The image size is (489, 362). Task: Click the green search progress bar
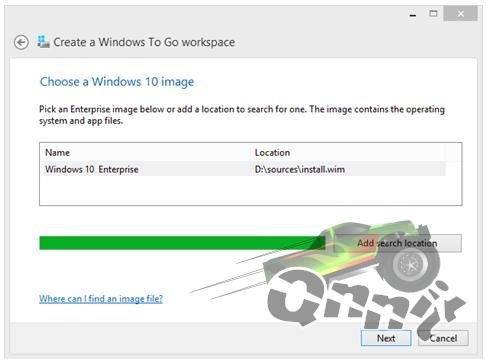coord(182,243)
